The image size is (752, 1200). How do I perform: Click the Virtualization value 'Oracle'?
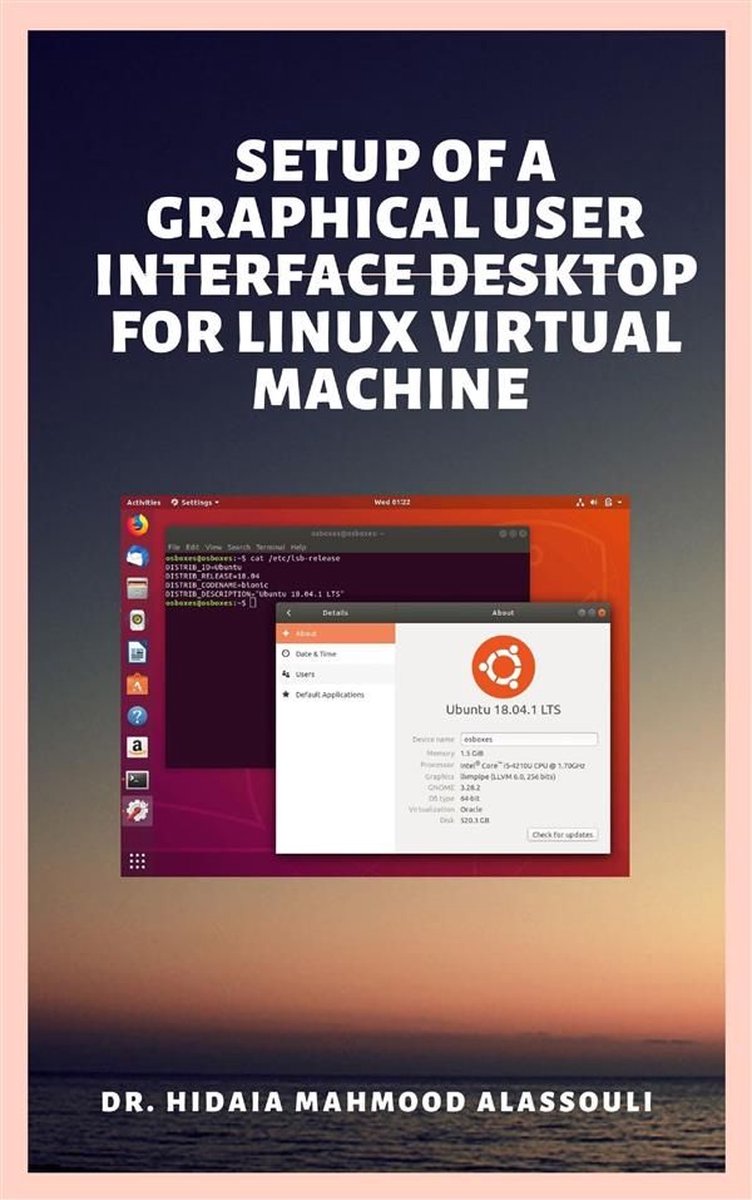(470, 810)
